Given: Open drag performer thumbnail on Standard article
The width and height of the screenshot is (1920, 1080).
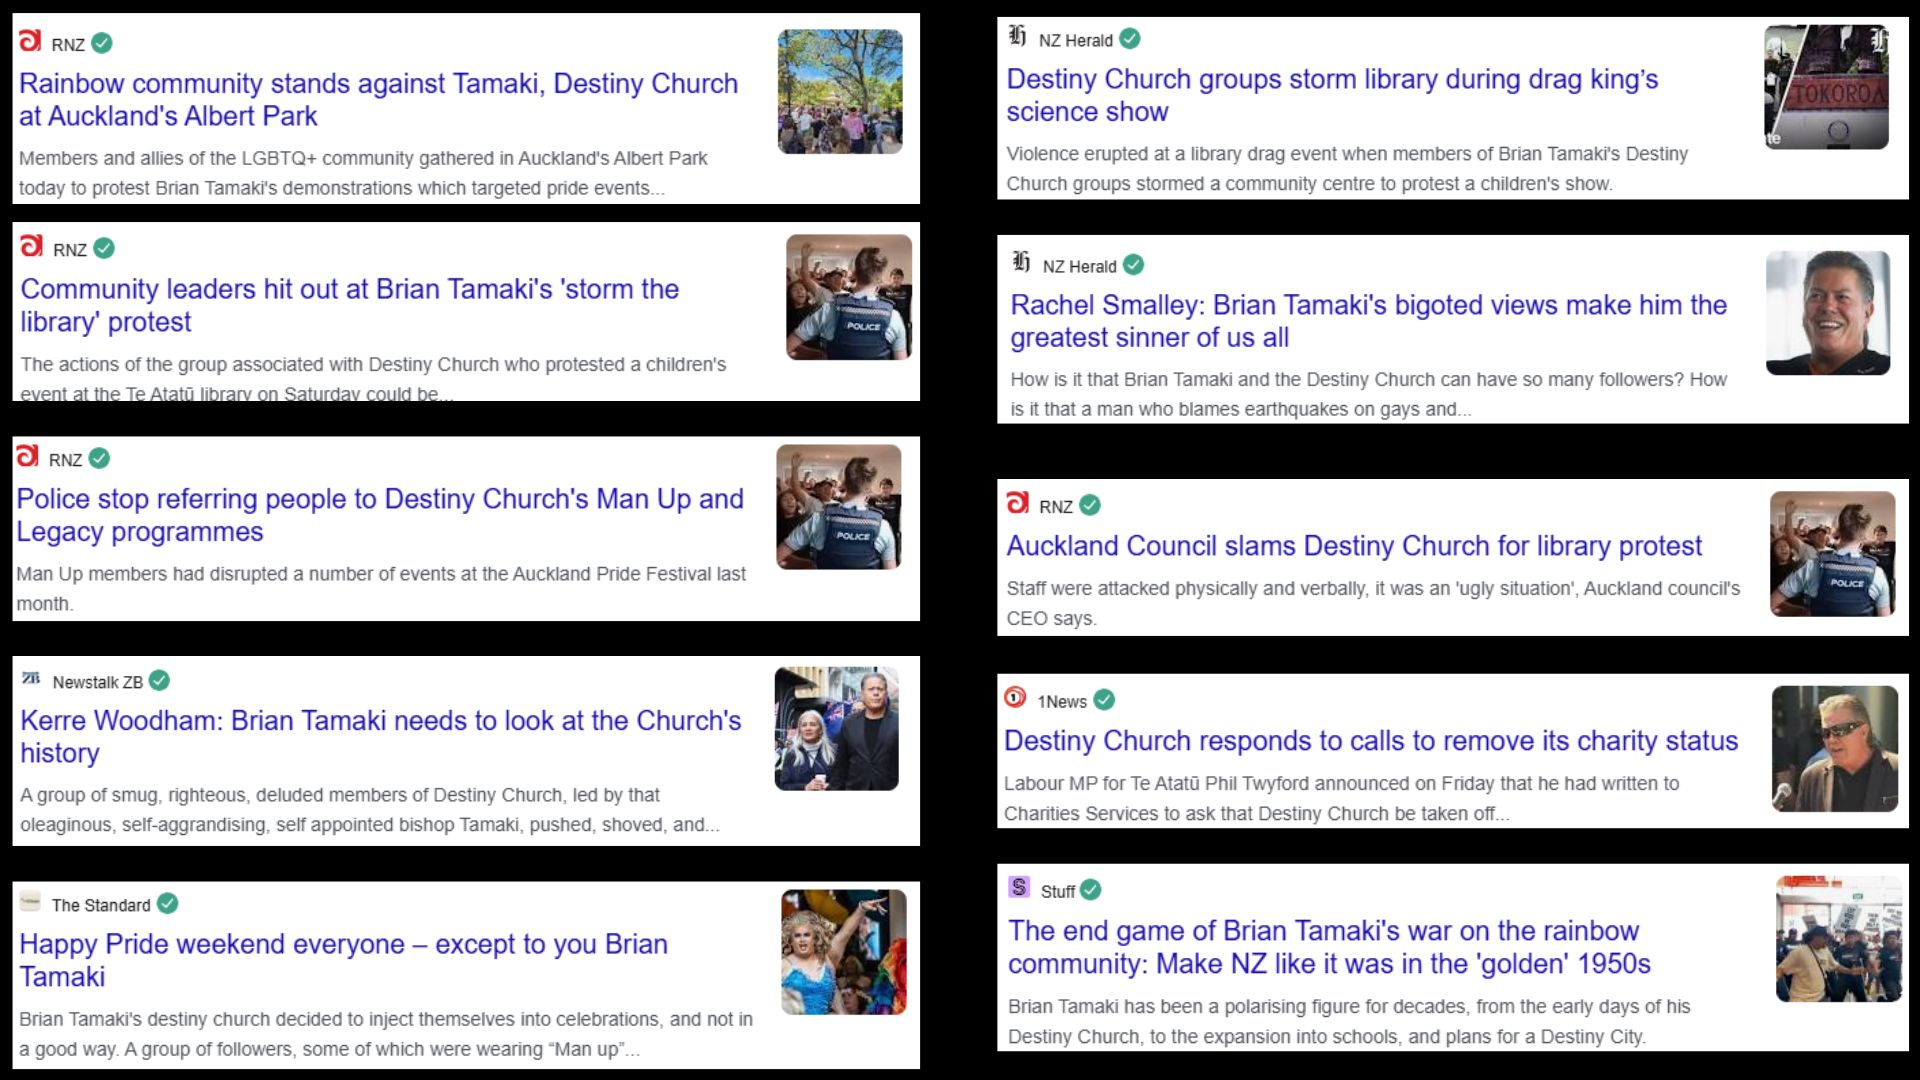Looking at the screenshot, I should tap(844, 952).
